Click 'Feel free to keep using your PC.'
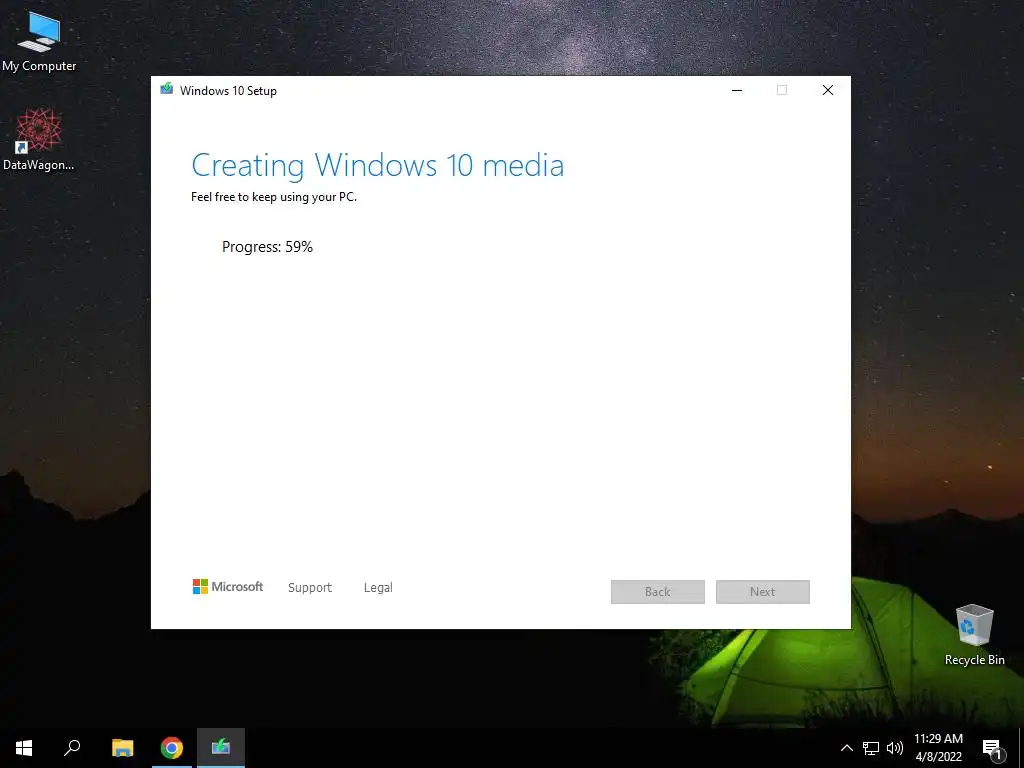This screenshot has height=768, width=1024. pos(274,197)
